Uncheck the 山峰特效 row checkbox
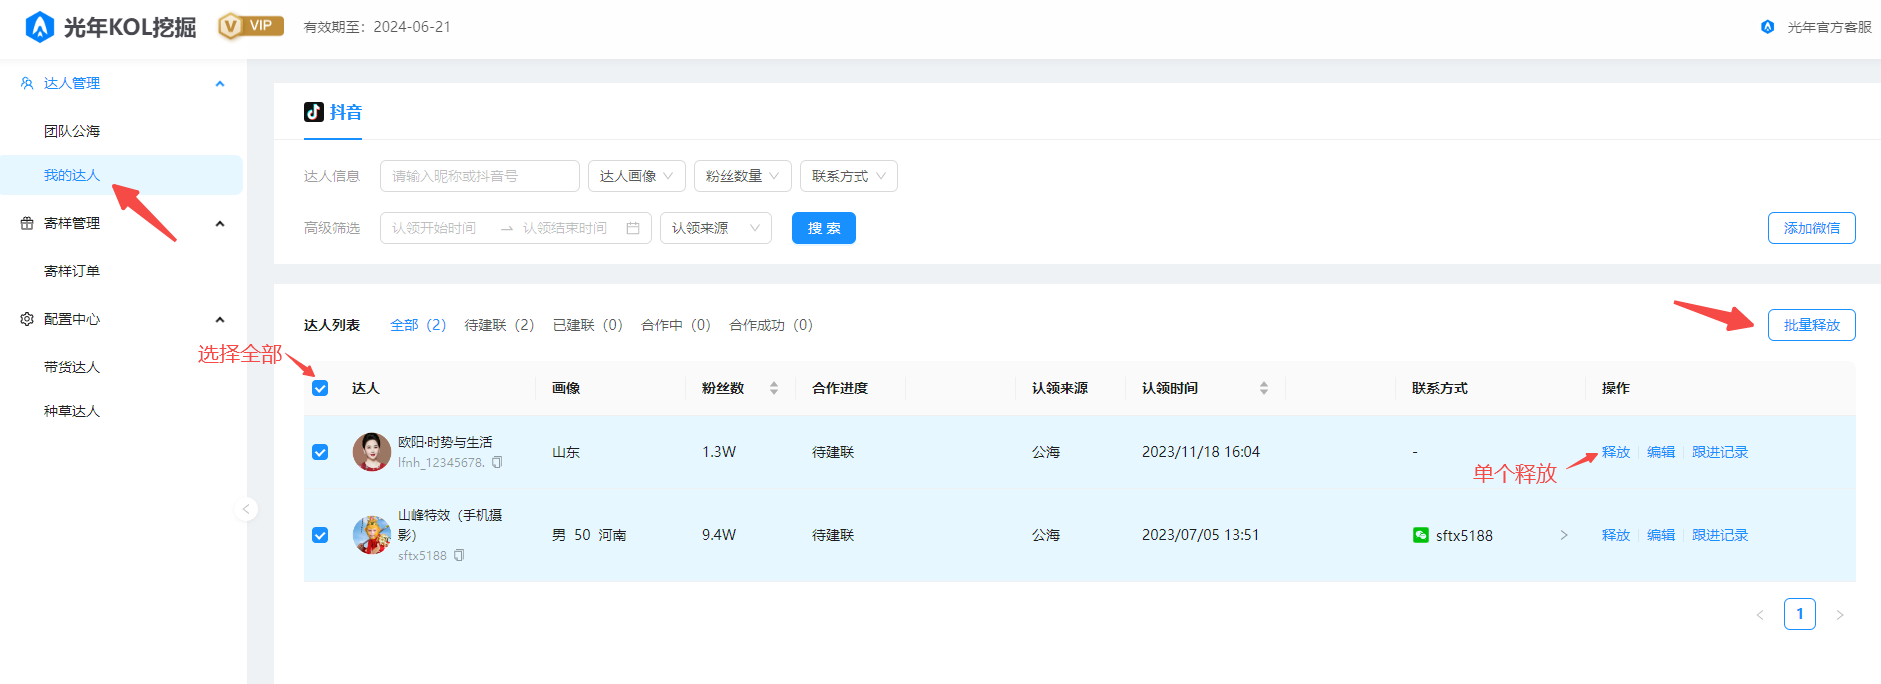Image resolution: width=1881 pixels, height=684 pixels. coord(320,535)
